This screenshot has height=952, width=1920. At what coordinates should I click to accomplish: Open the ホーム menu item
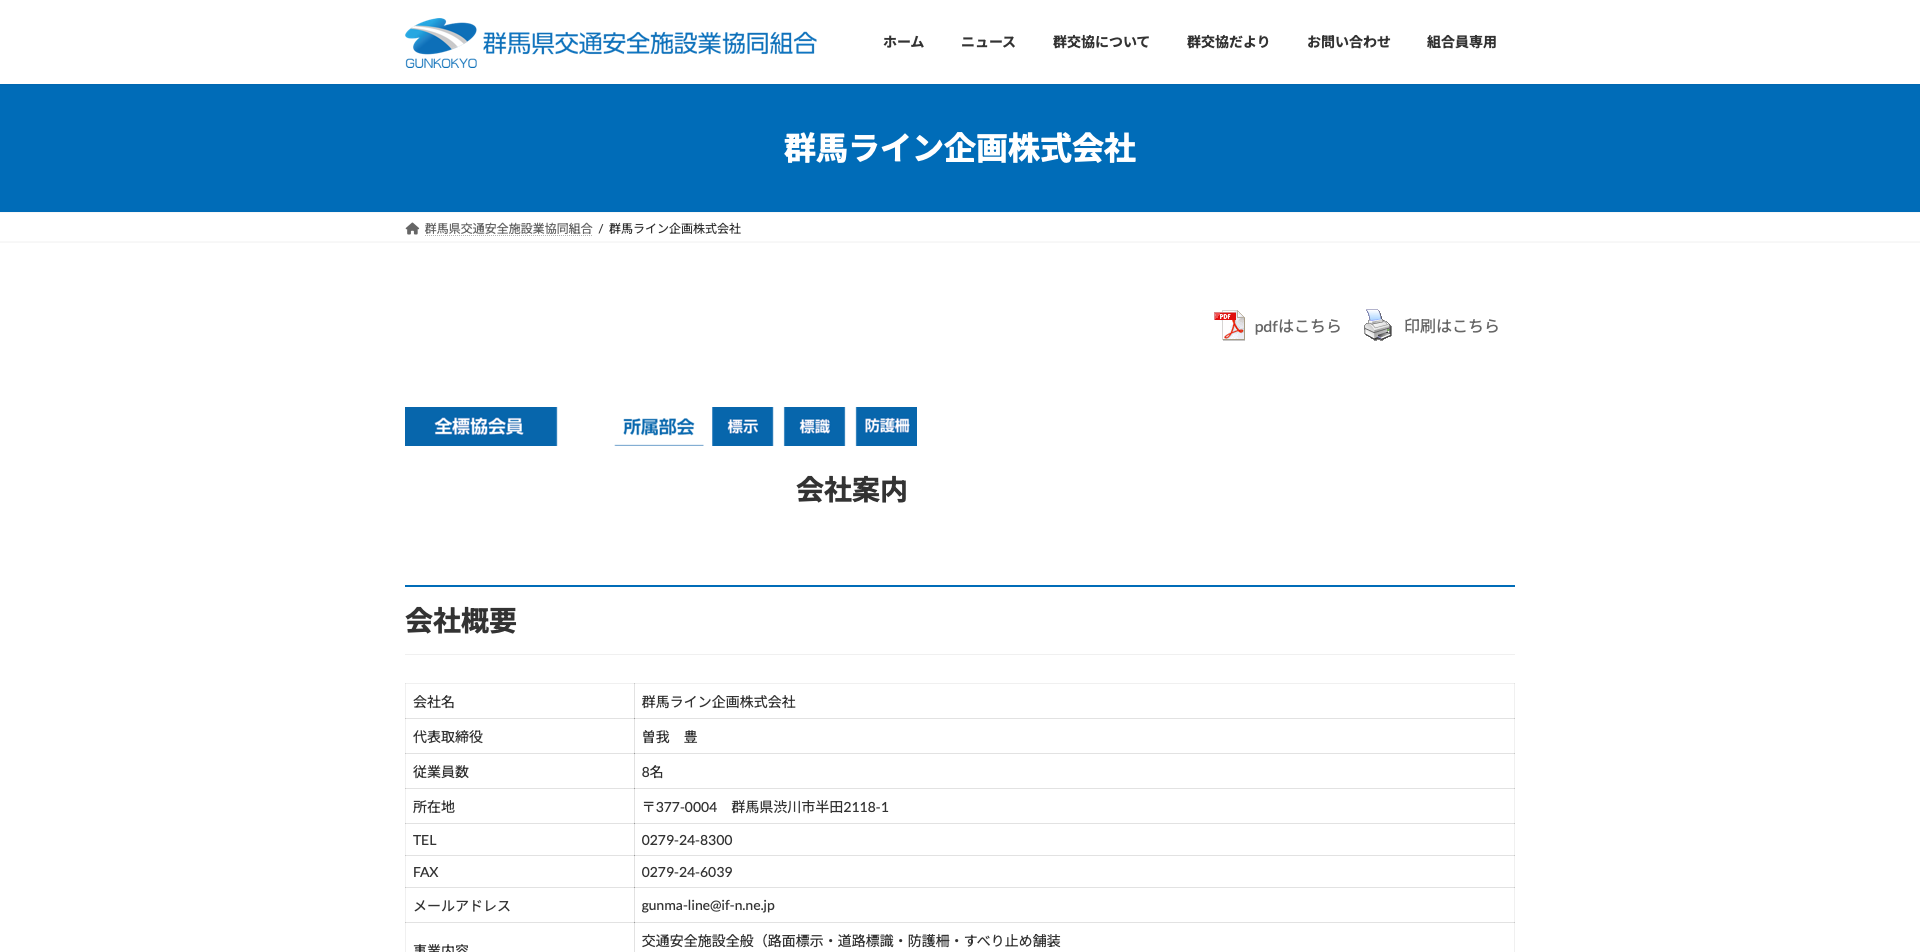pos(903,42)
